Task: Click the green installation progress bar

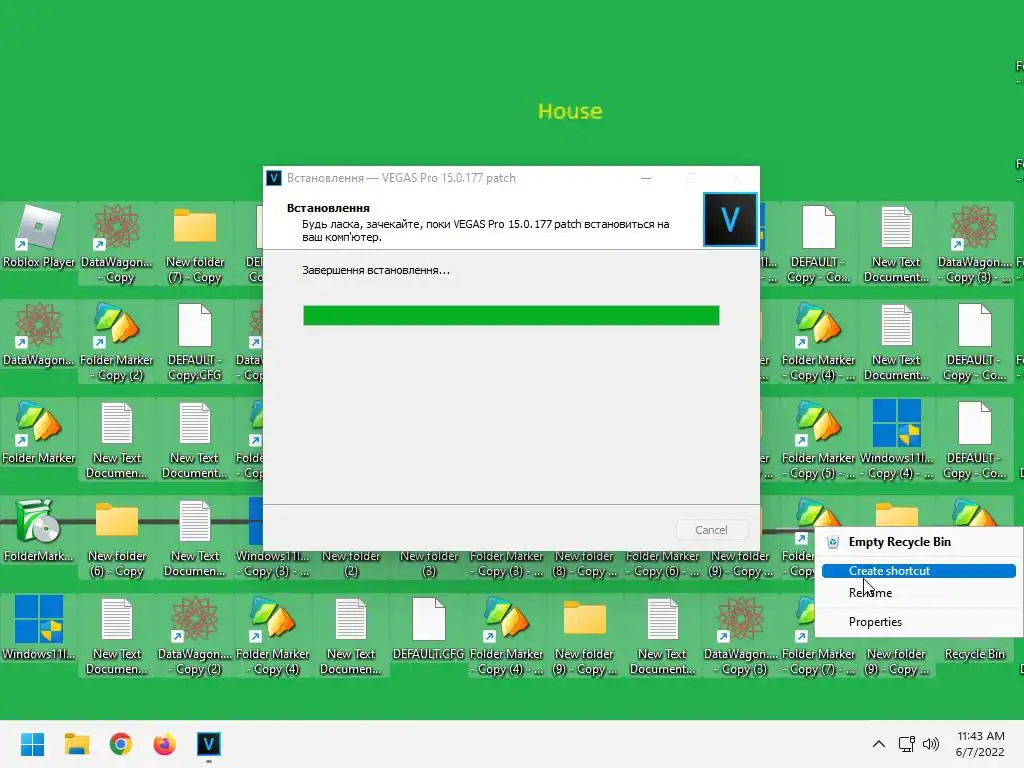Action: point(511,315)
